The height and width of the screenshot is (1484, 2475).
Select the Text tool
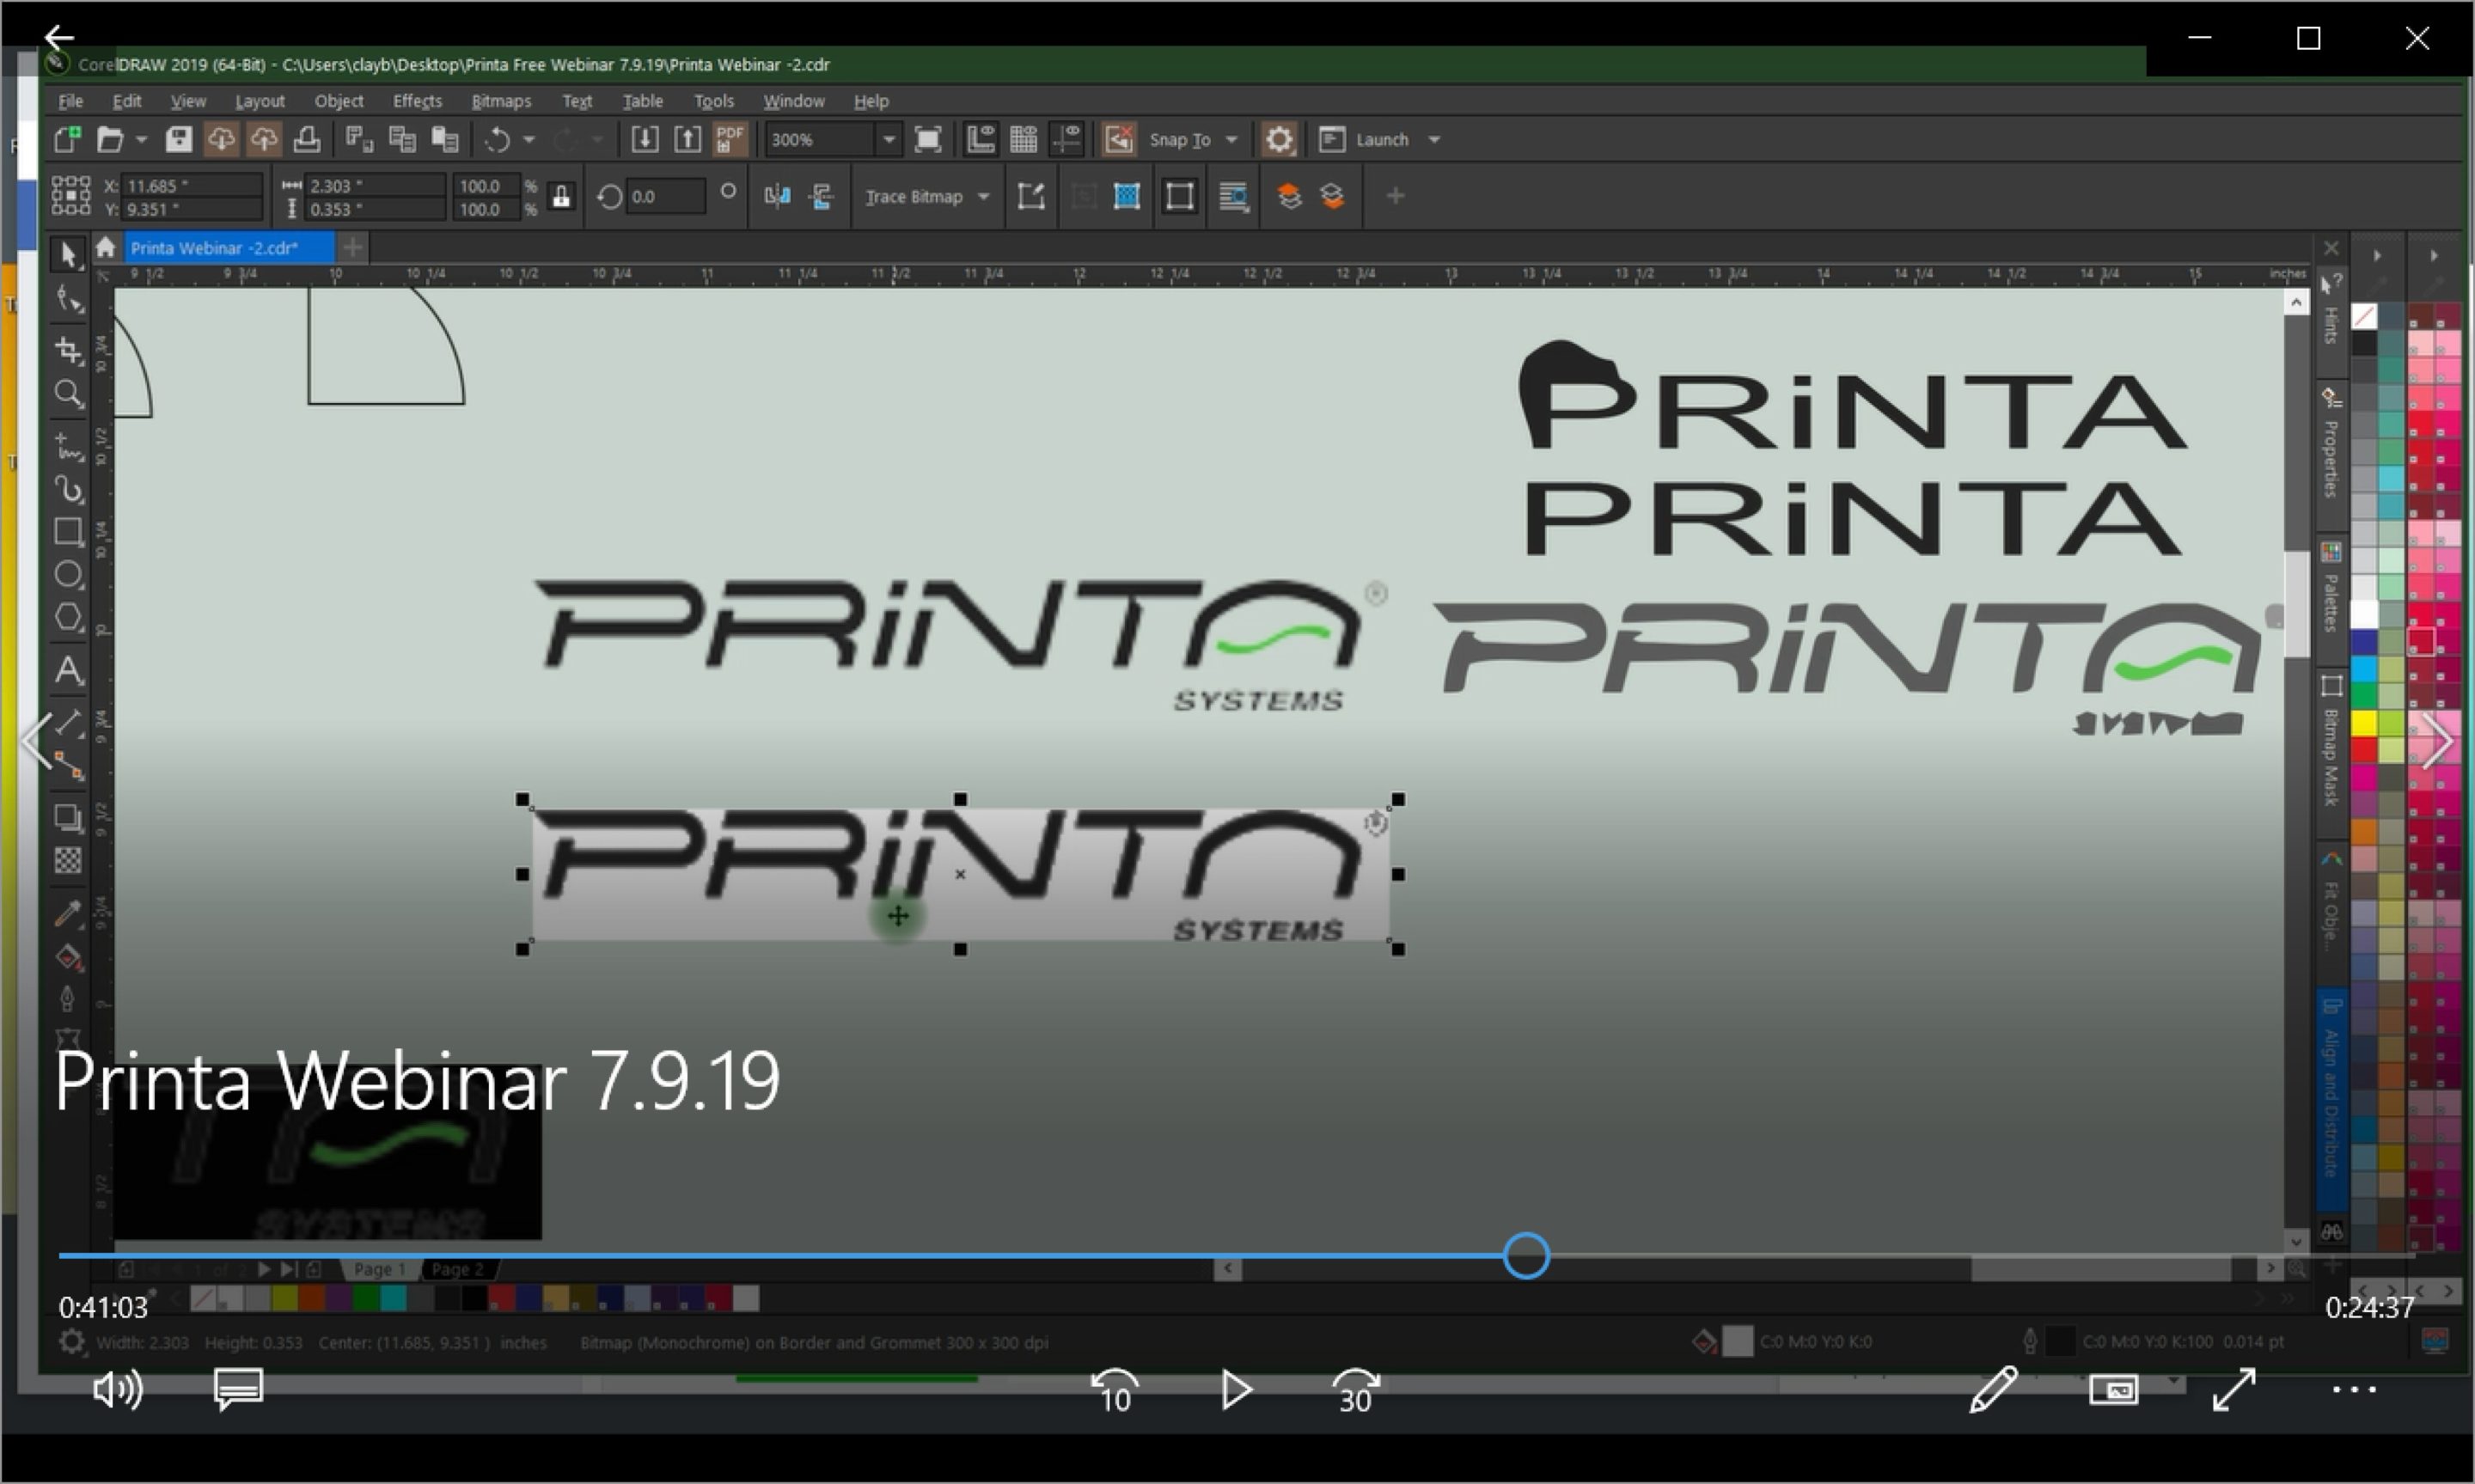coord(68,669)
